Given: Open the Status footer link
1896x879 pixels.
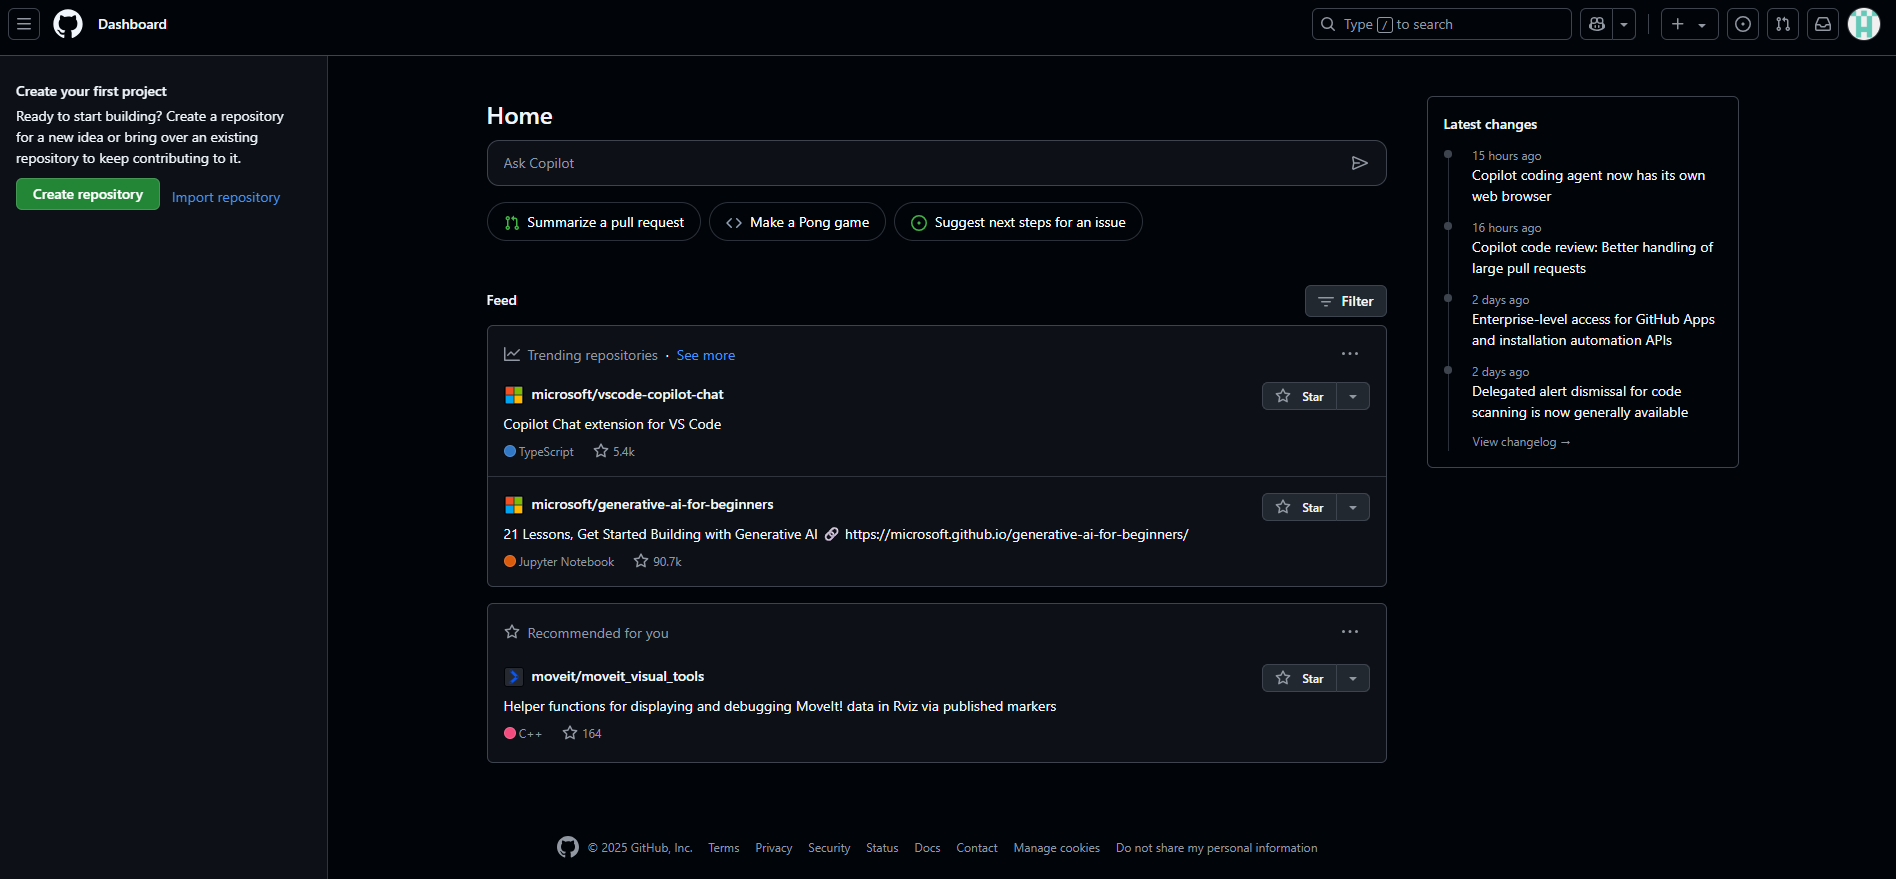Looking at the screenshot, I should pos(882,848).
